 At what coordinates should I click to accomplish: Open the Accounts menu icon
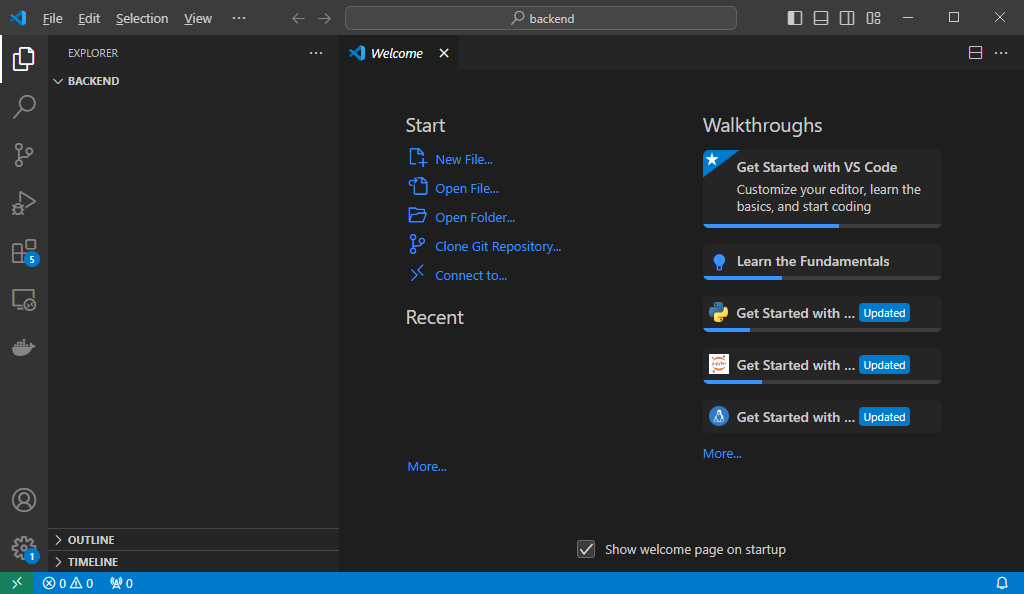24,500
